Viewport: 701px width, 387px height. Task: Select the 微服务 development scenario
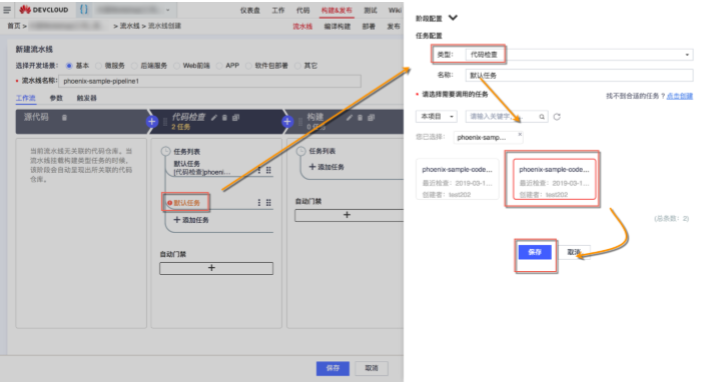pyautogui.click(x=98, y=66)
